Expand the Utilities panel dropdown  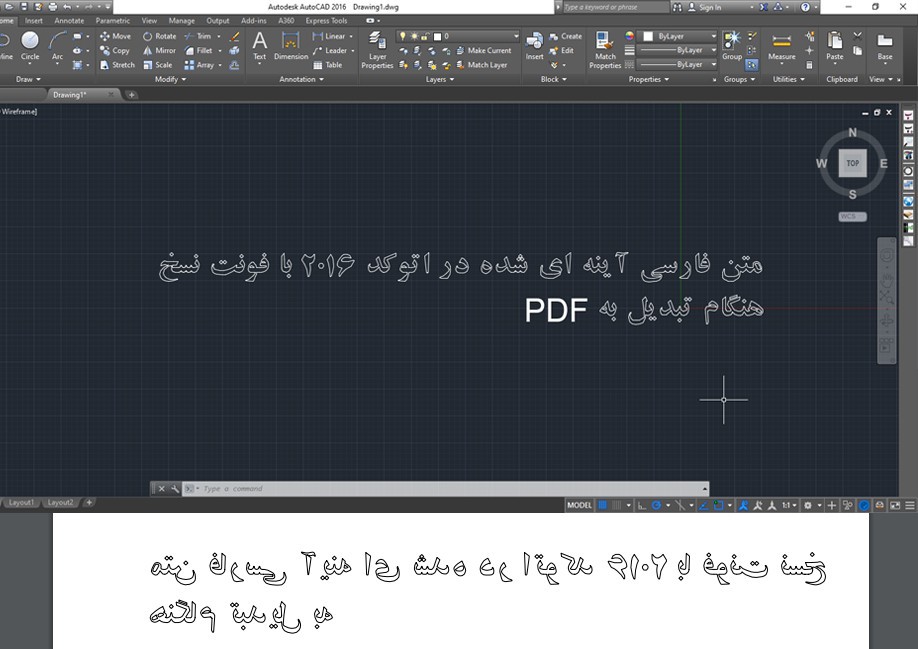(x=789, y=79)
